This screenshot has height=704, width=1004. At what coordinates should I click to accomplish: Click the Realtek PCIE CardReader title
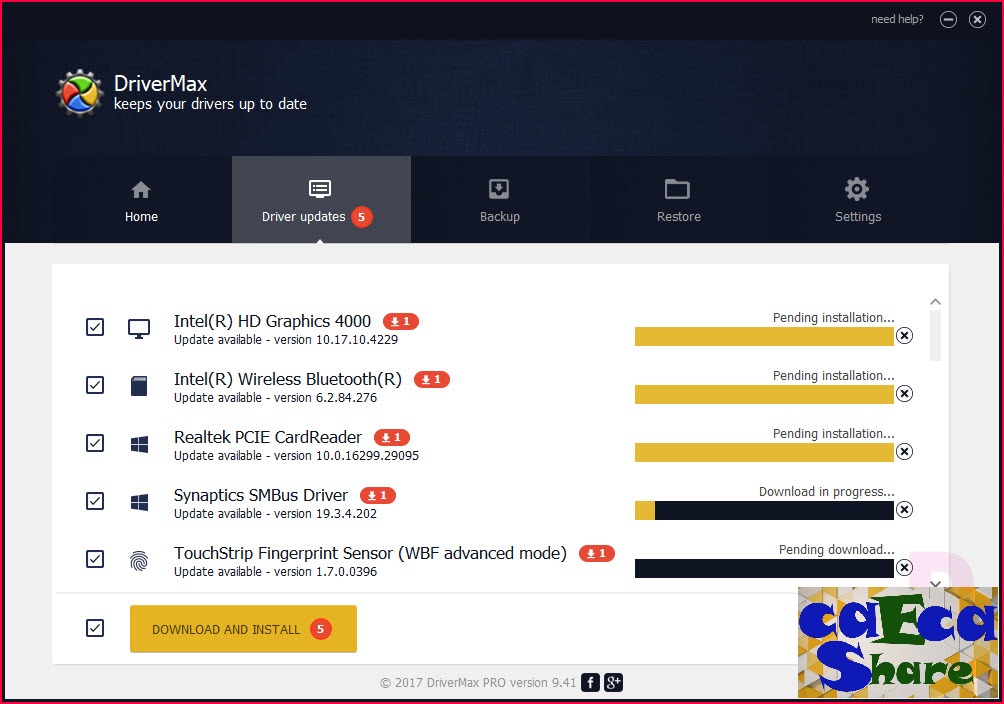point(268,437)
